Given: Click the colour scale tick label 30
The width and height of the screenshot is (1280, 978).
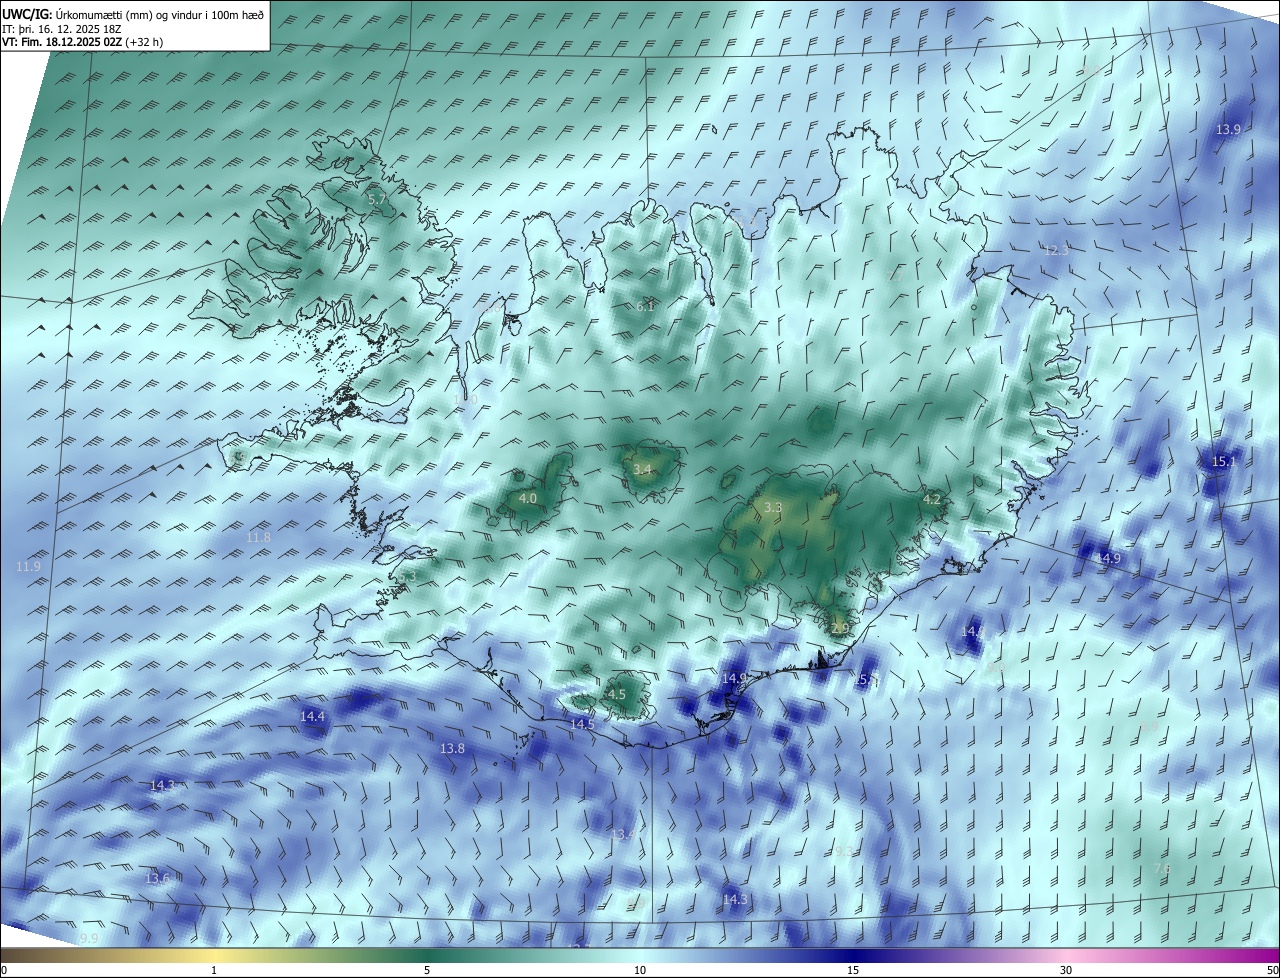Looking at the screenshot, I should pos(1066,970).
